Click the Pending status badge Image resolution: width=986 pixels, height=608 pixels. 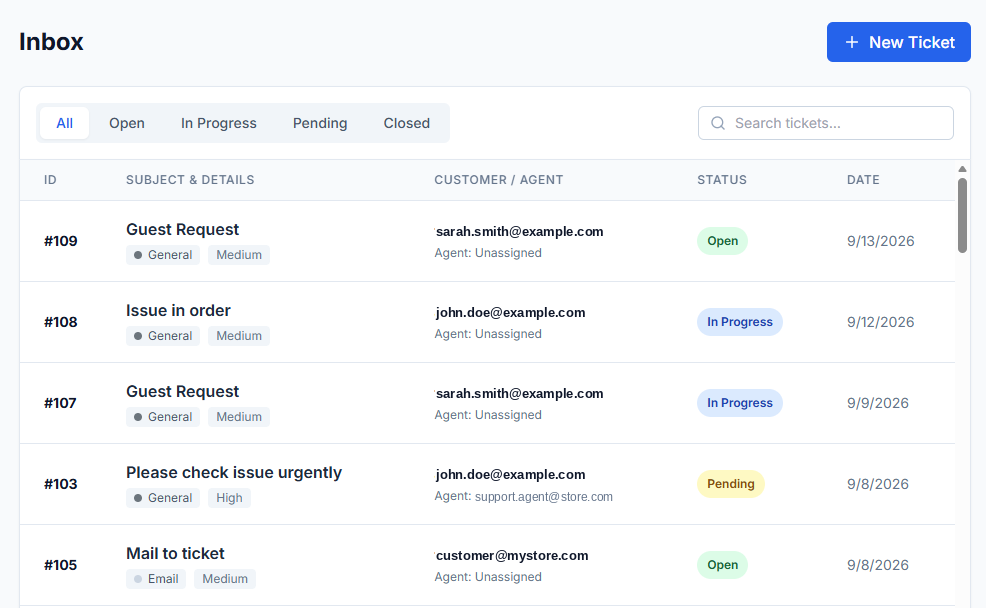(x=731, y=485)
